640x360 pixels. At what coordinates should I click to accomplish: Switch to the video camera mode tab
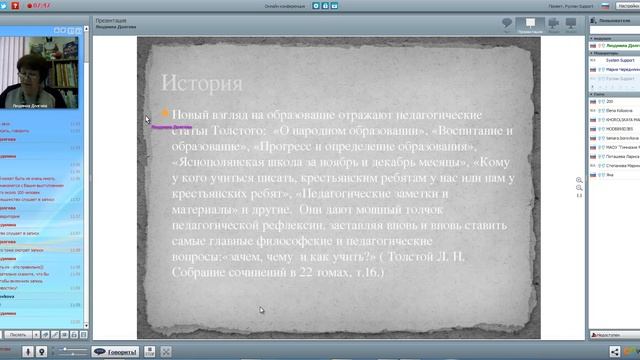pyautogui.click(x=553, y=24)
